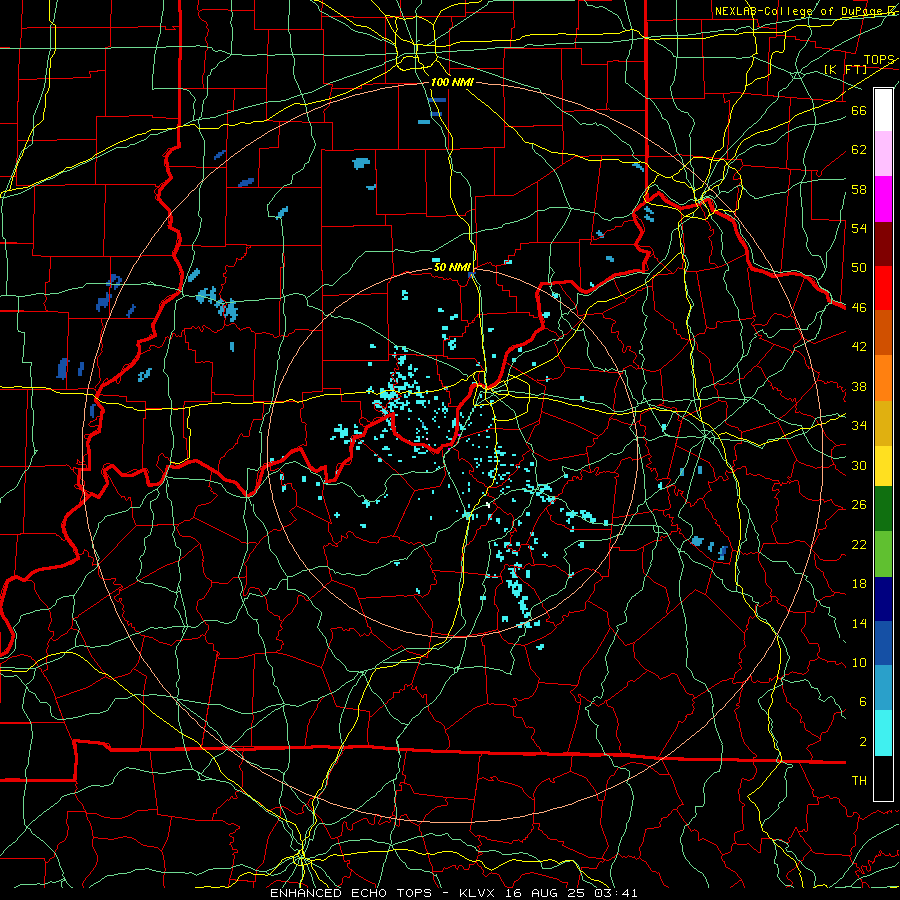The height and width of the screenshot is (900, 900).
Task: Click the "2" legend value
Action: 862,742
